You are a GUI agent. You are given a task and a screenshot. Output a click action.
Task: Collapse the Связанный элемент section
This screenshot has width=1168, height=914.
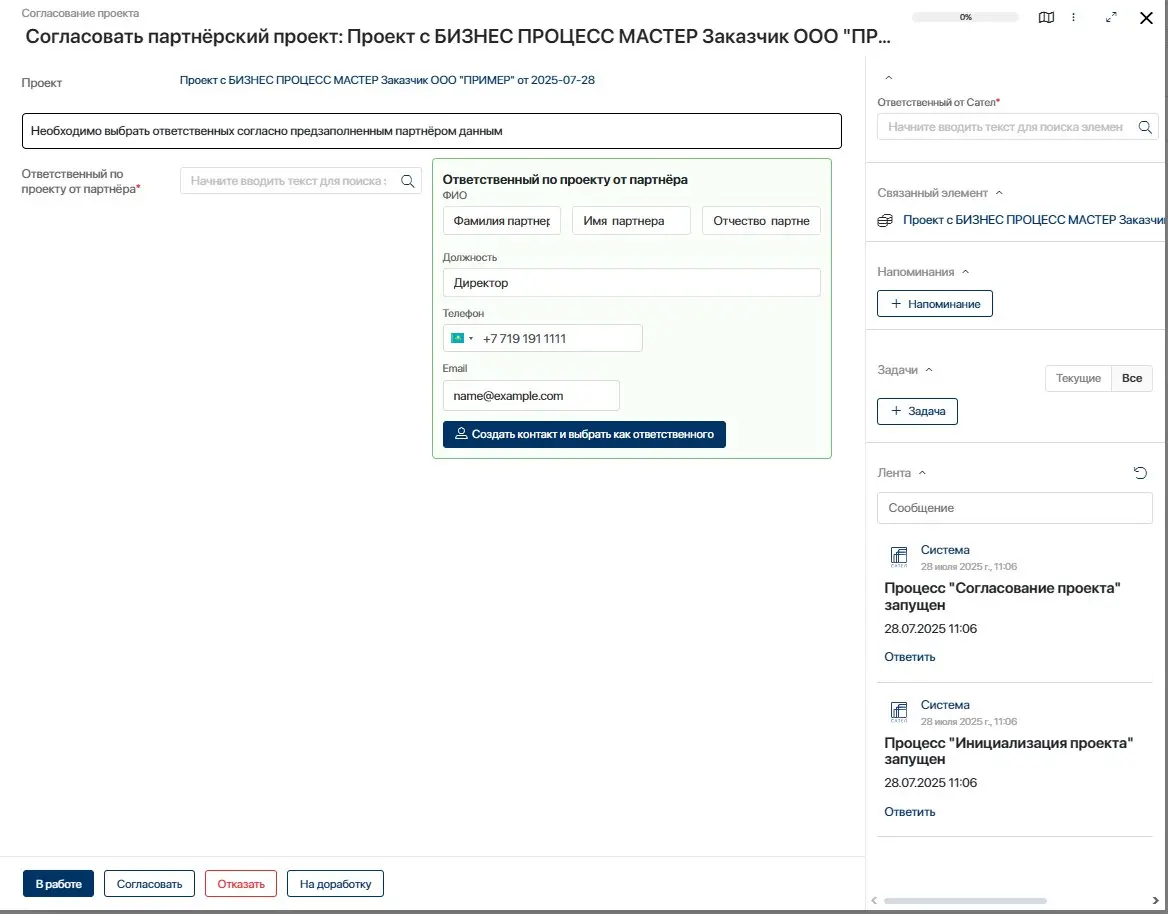[999, 193]
